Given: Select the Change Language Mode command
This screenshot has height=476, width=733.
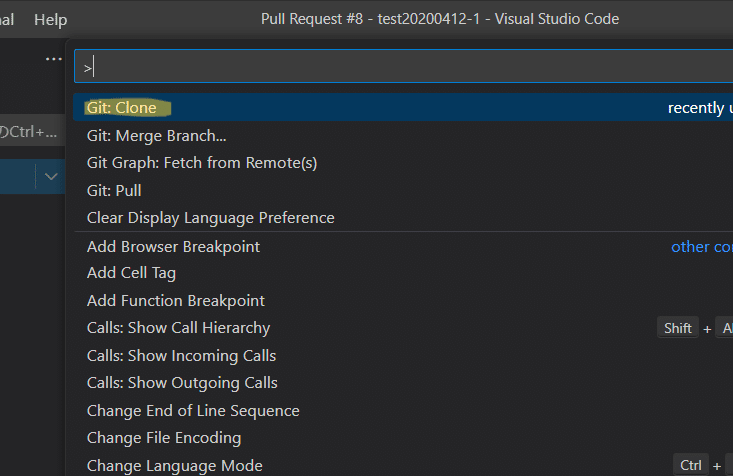Looking at the screenshot, I should (174, 465).
